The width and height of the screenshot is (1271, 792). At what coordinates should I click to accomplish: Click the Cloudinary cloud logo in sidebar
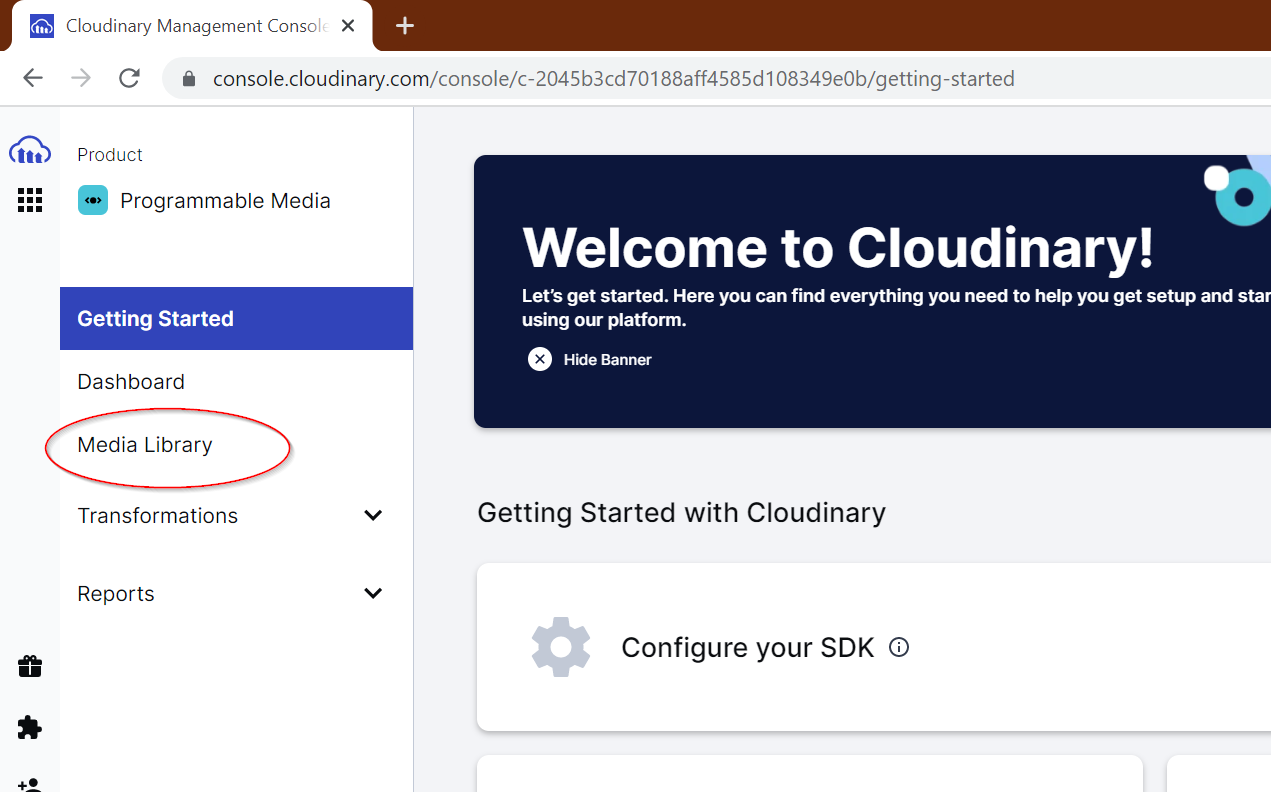(x=30, y=151)
